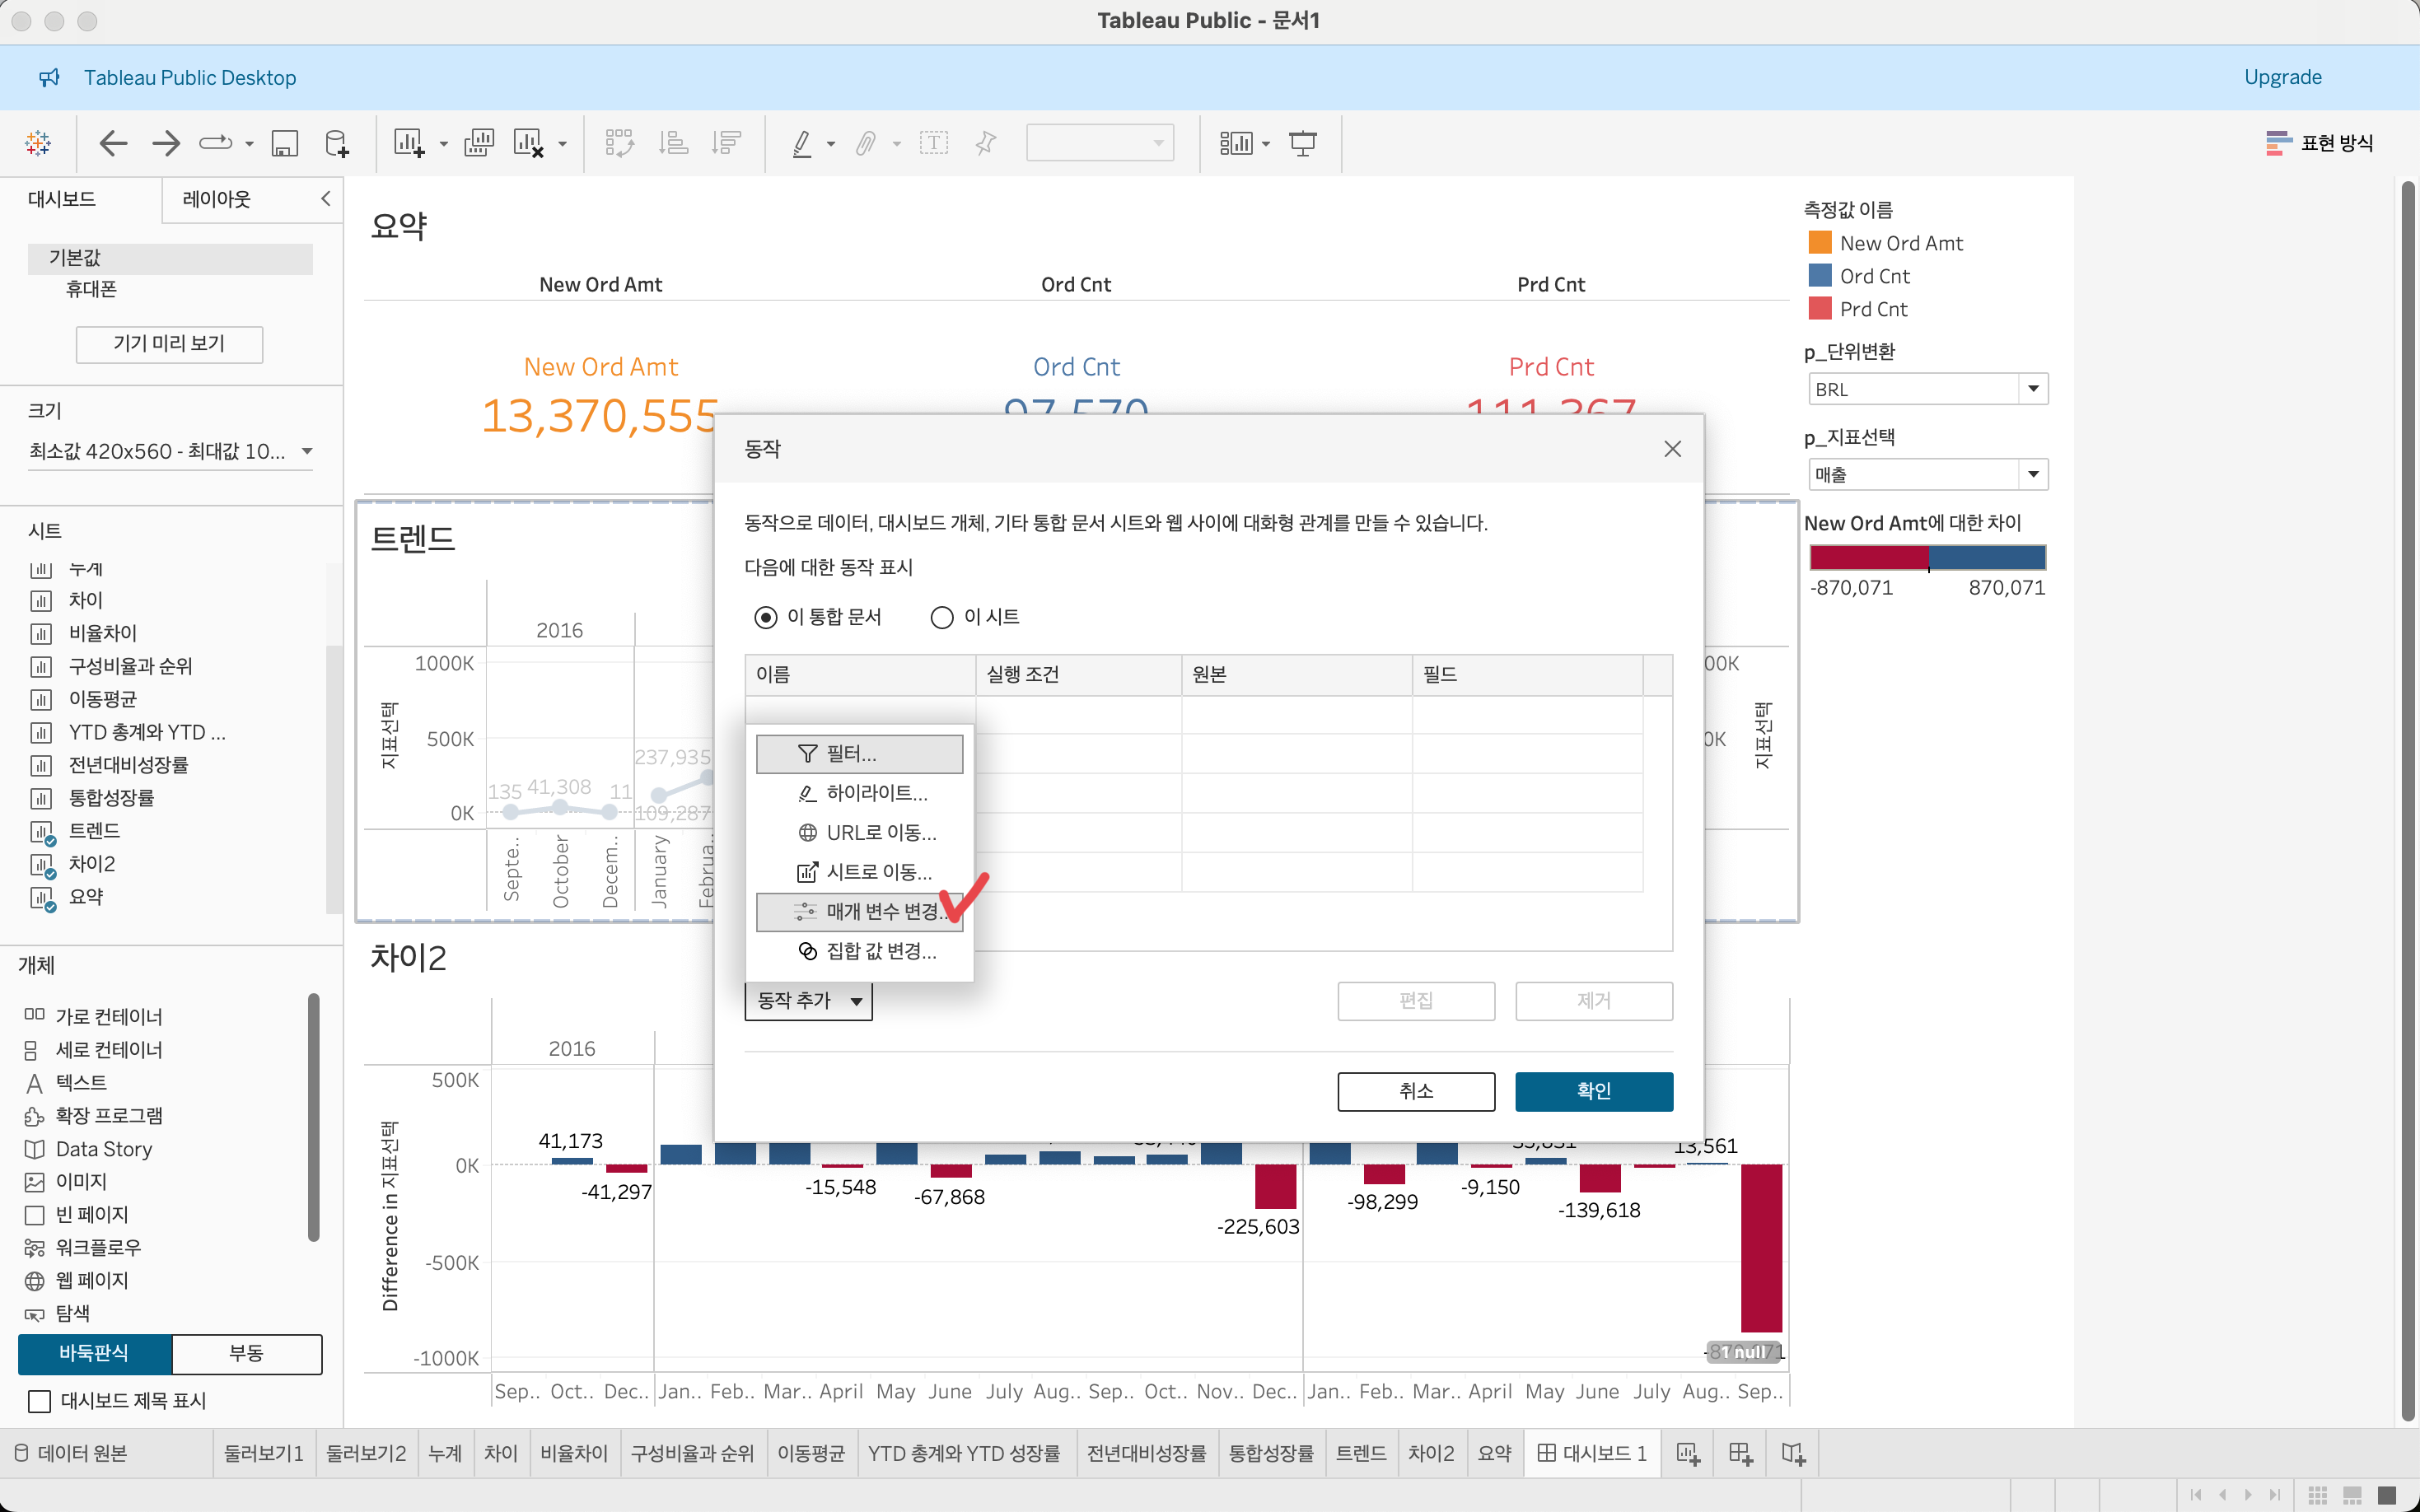Click the duplicate sheet icon
Viewport: 2420px width, 1512px height.
479,143
